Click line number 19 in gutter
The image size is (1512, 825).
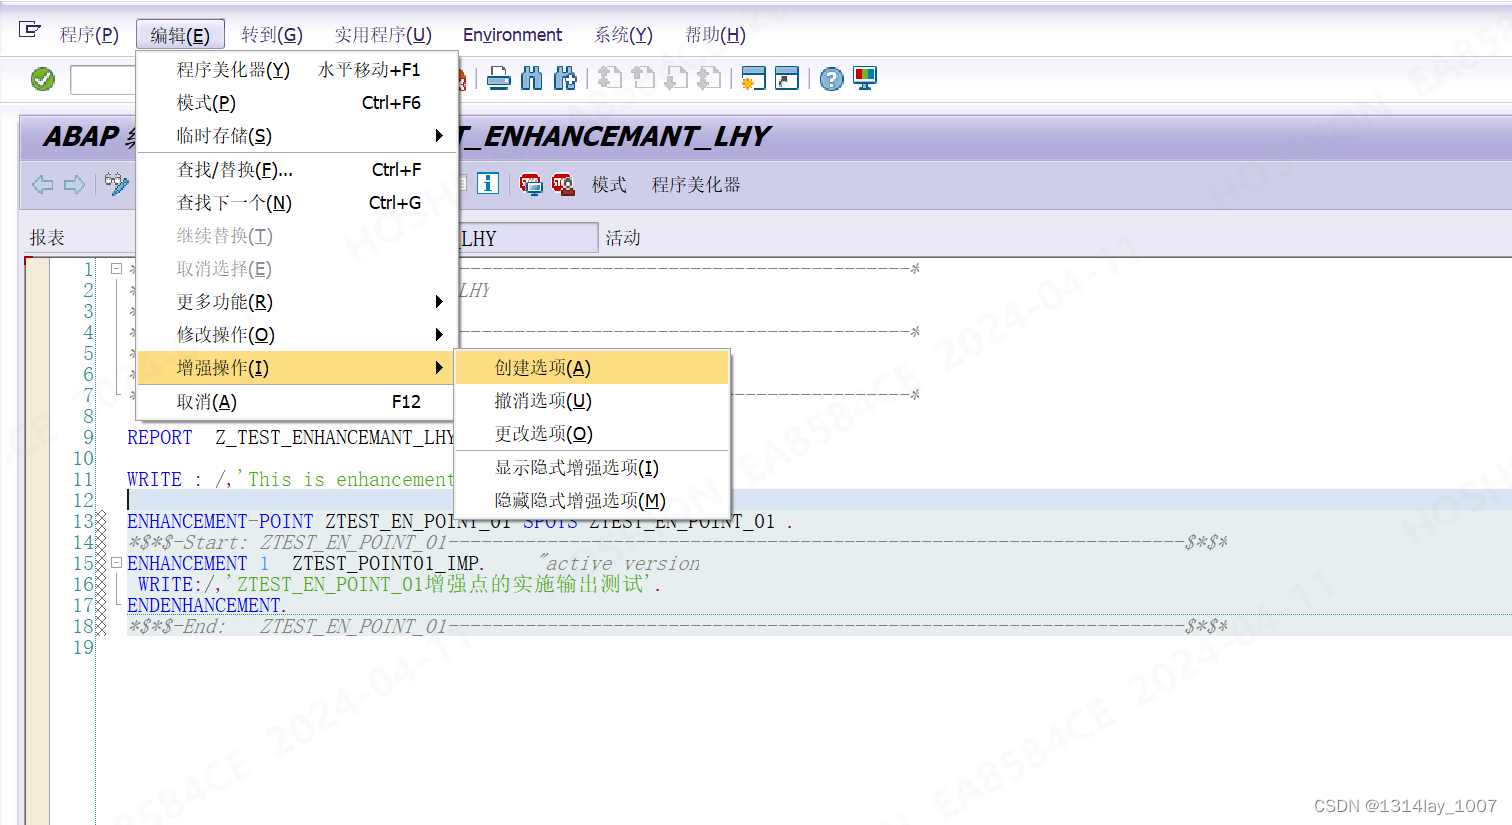tap(83, 647)
